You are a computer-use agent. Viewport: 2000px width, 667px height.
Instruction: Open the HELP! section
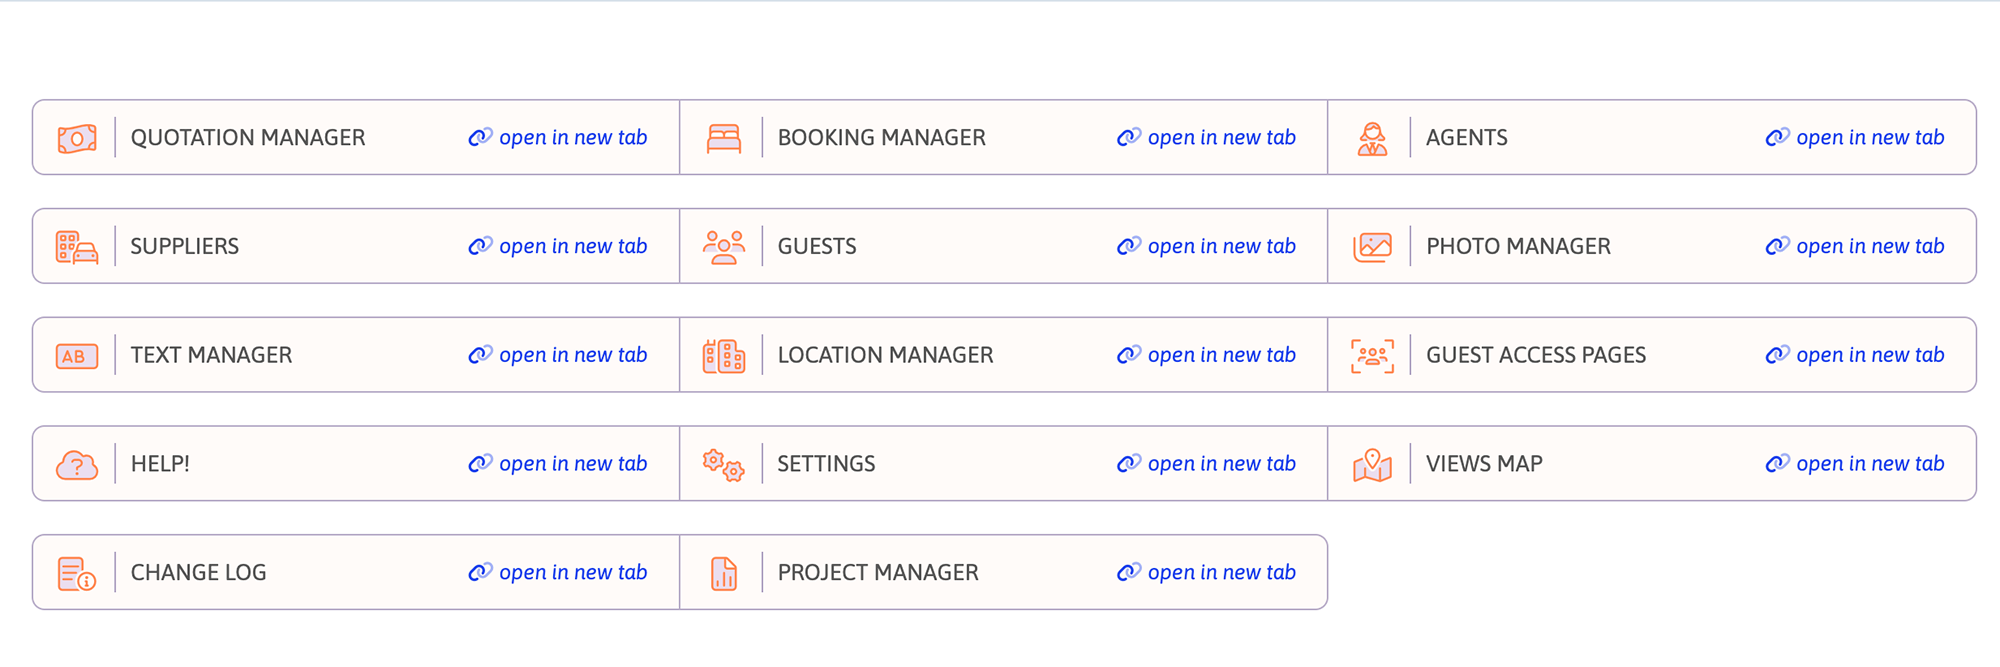(x=160, y=465)
